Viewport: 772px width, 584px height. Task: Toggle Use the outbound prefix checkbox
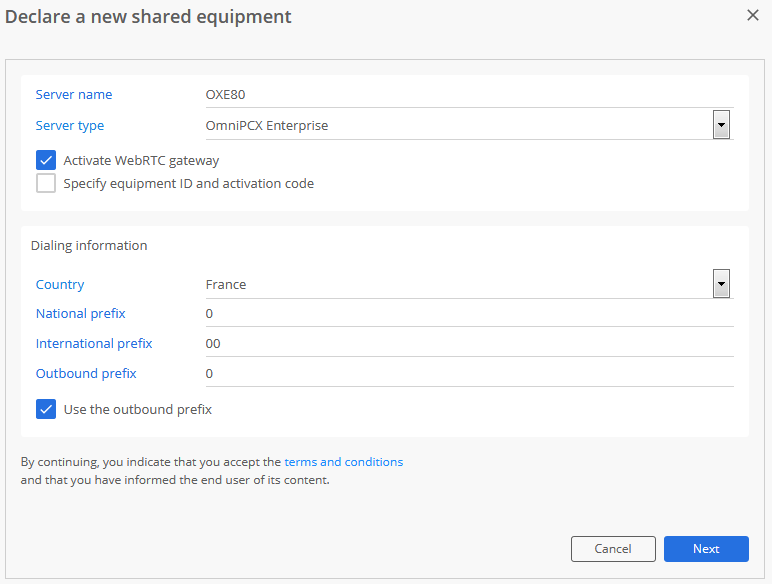46,409
